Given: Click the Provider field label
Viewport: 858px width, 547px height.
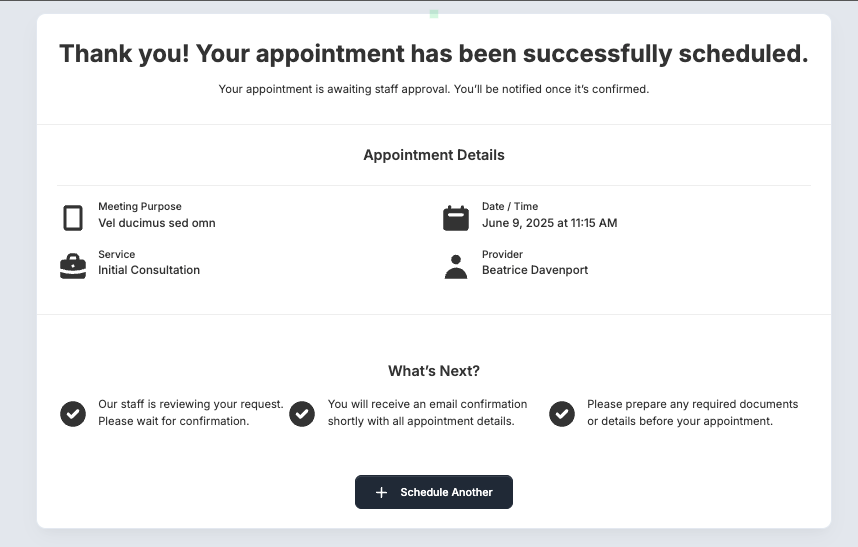Looking at the screenshot, I should 502,254.
